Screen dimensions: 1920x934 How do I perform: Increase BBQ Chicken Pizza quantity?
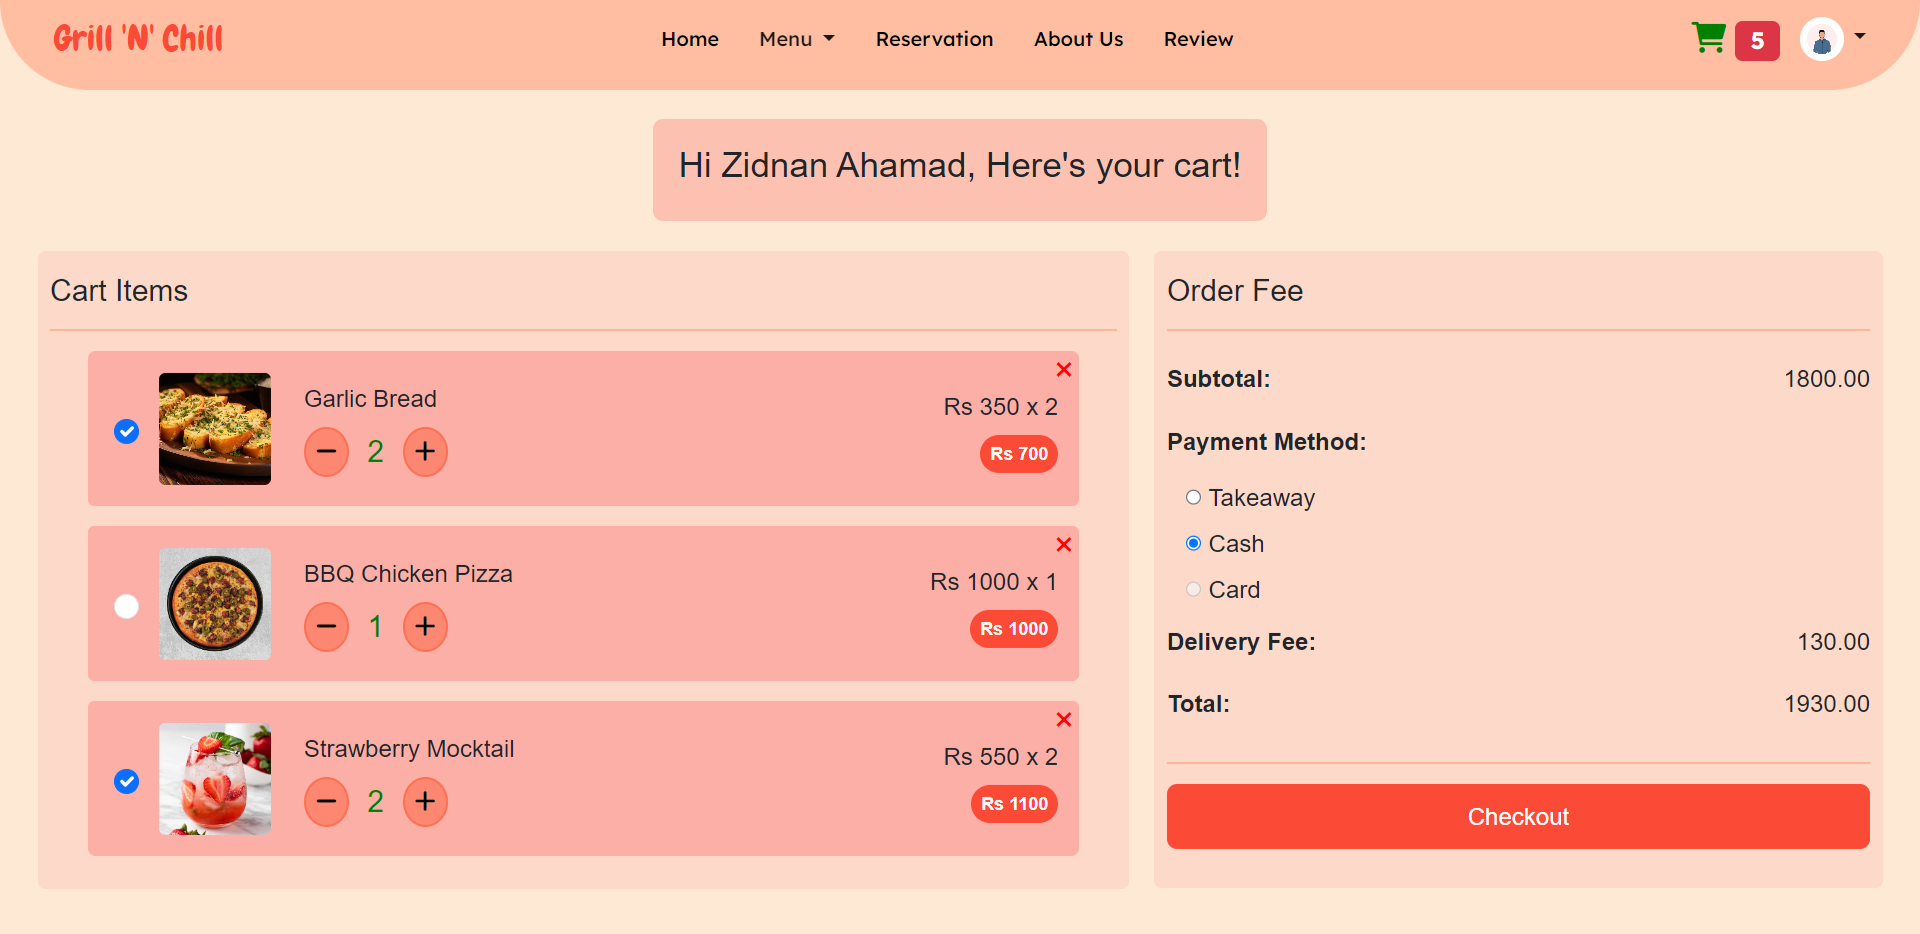click(x=425, y=627)
